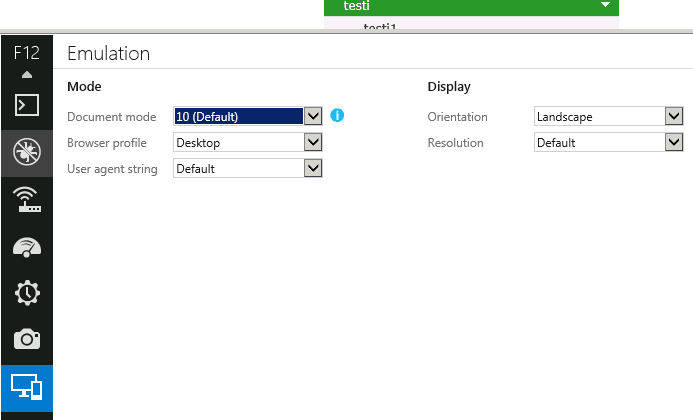
Task: Click the Emulation panel heading
Action: coord(108,54)
